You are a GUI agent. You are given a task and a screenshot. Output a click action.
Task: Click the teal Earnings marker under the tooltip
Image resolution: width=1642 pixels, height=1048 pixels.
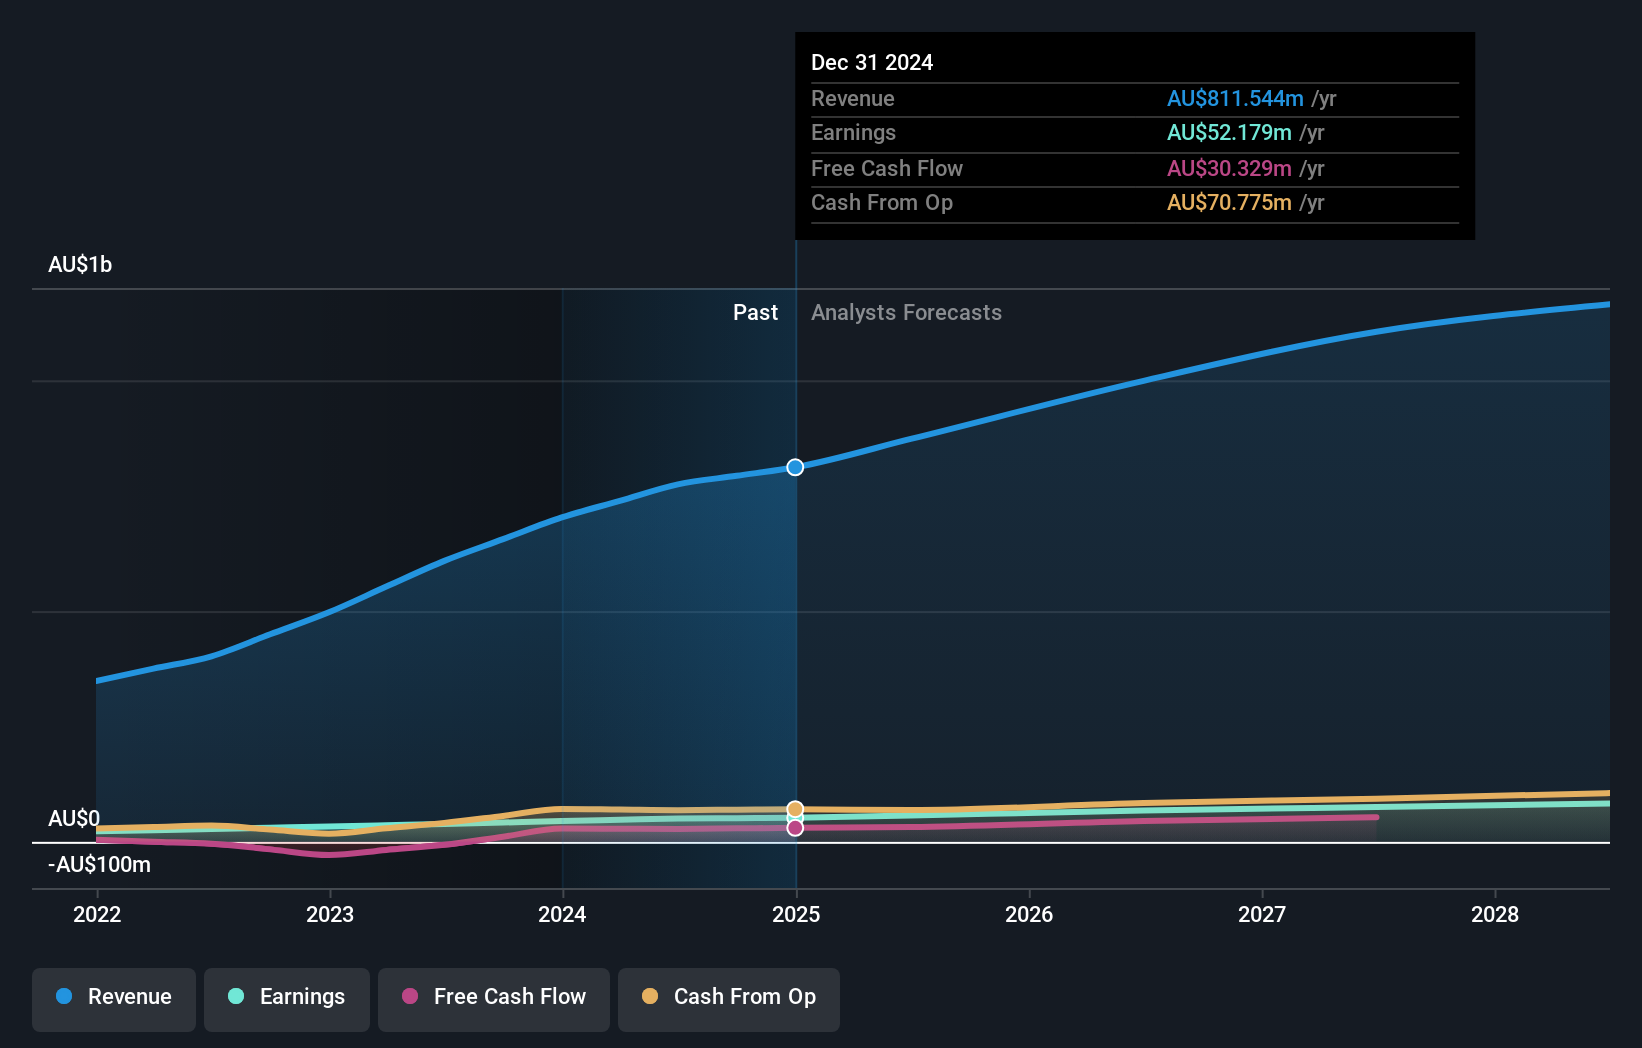pyautogui.click(x=795, y=817)
